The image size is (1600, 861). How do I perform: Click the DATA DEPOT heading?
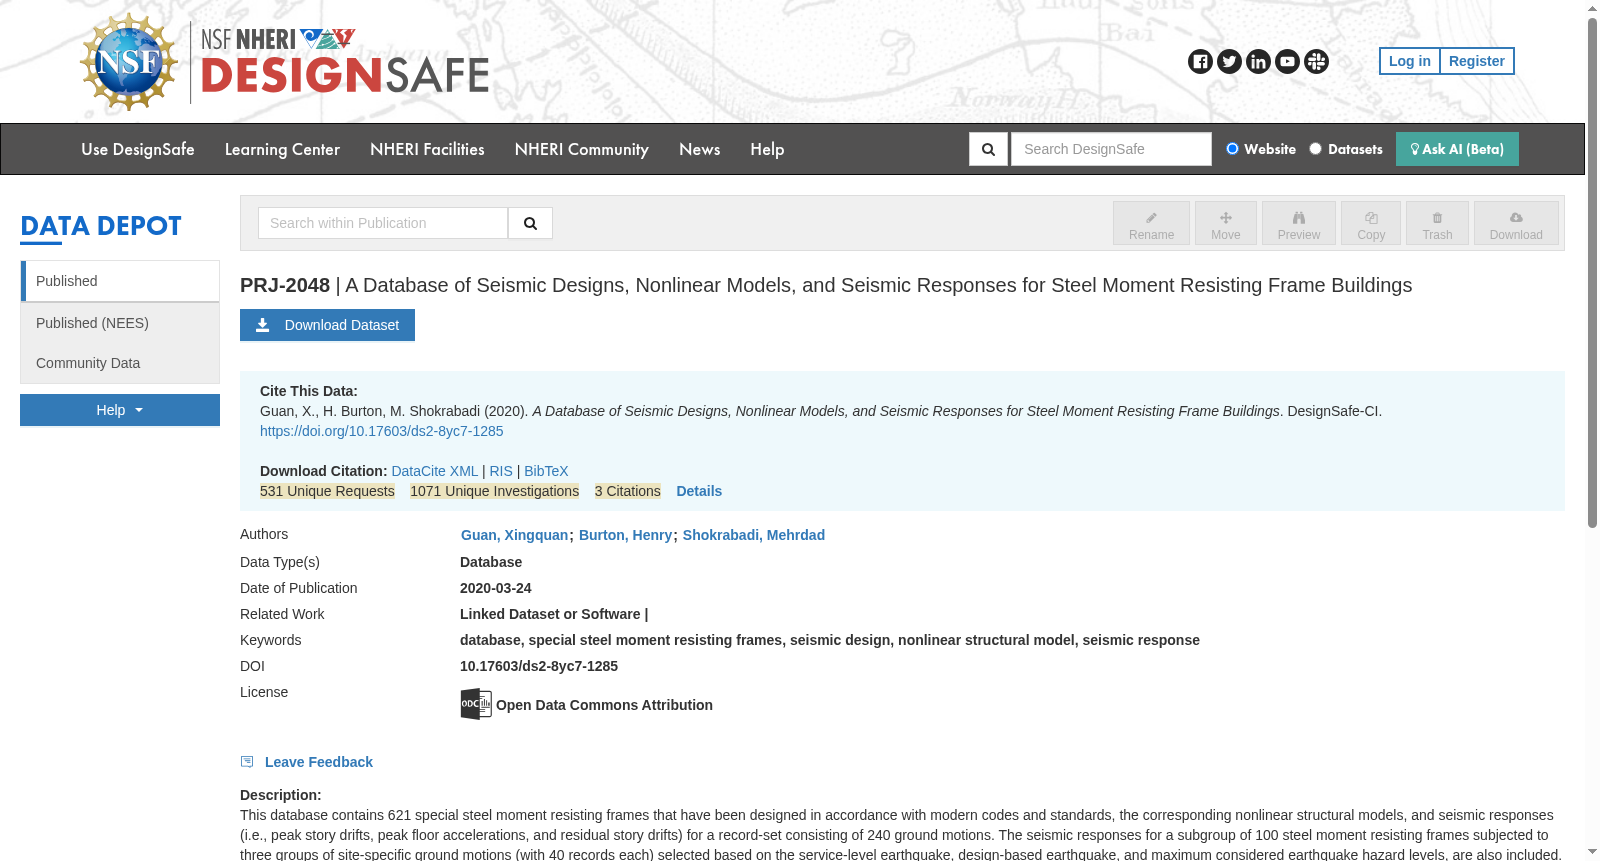tap(101, 226)
